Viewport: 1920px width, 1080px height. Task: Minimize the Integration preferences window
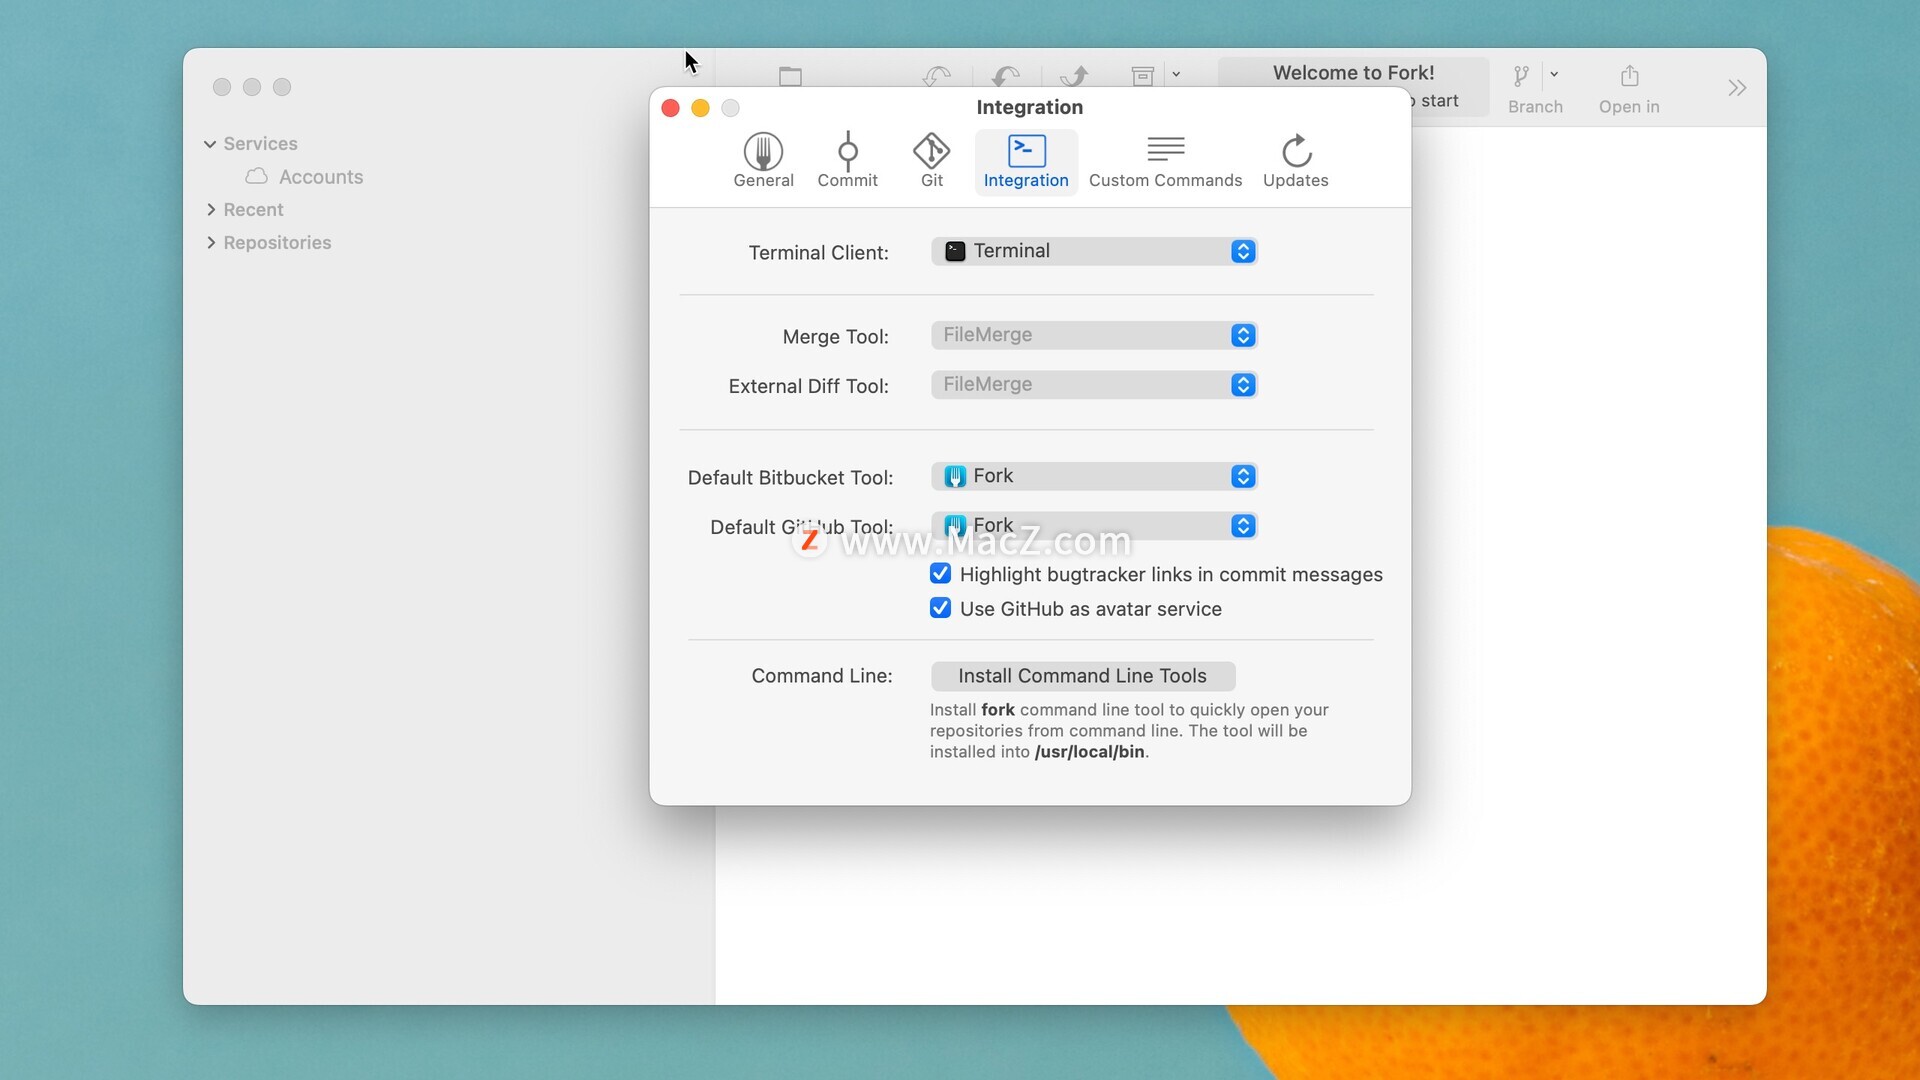(701, 108)
